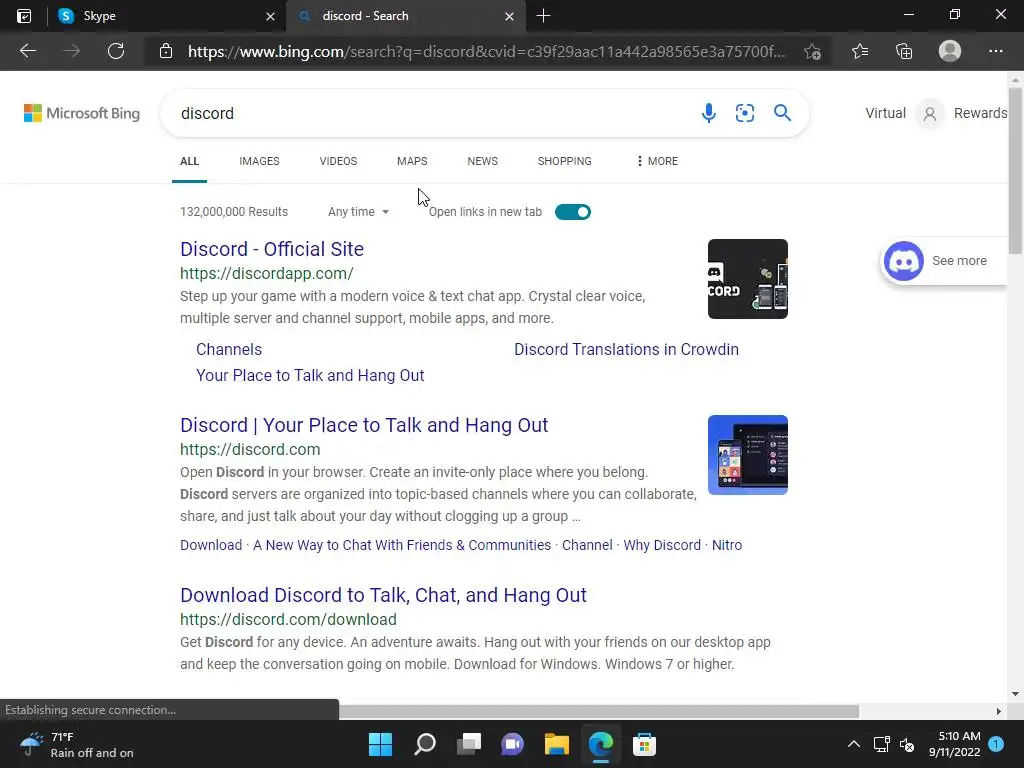Viewport: 1024px width, 768px height.
Task: Click the horizontal scrollbar thumb
Action: 599,711
